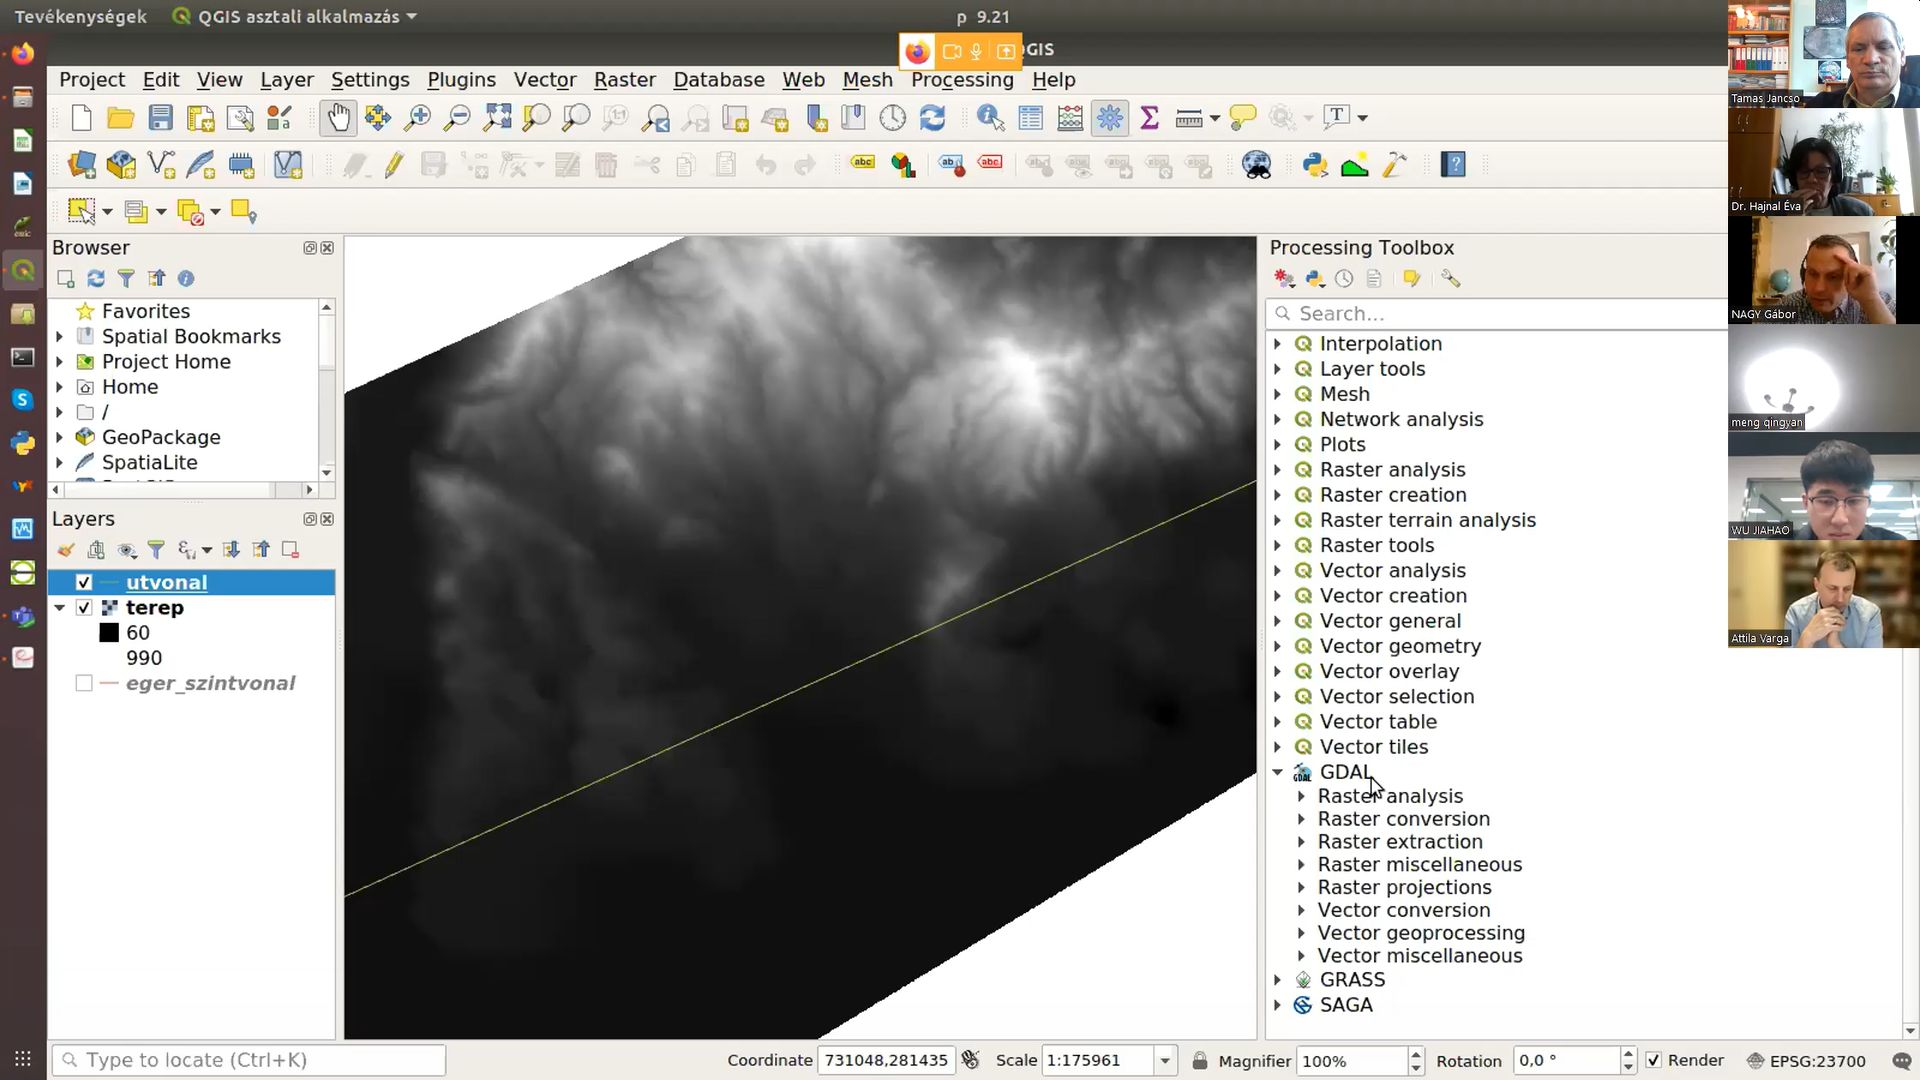This screenshot has width=1920, height=1080.
Task: Open Processing Toolbox options wrench icon
Action: pyautogui.click(x=1450, y=279)
